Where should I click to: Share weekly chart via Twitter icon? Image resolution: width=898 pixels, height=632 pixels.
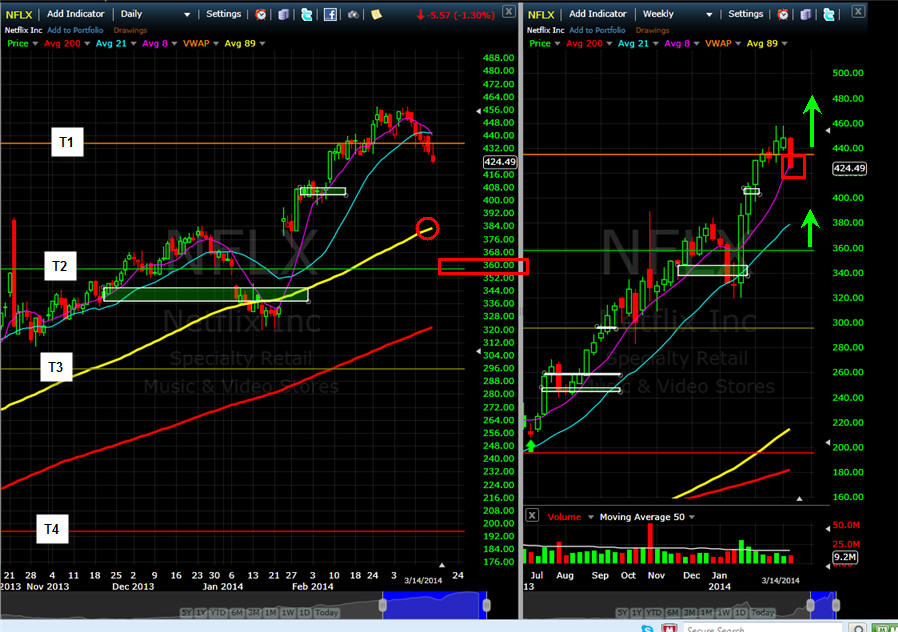(x=829, y=14)
